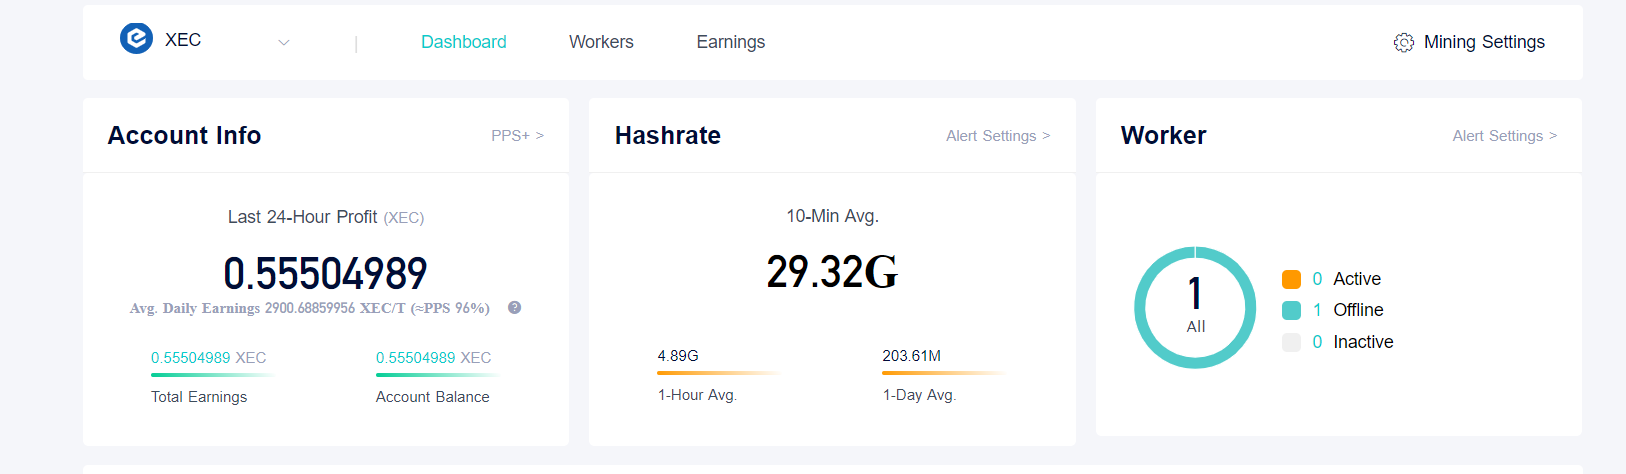The width and height of the screenshot is (1626, 474).
Task: Click the 10-Min Avg. label
Action: [x=832, y=216]
